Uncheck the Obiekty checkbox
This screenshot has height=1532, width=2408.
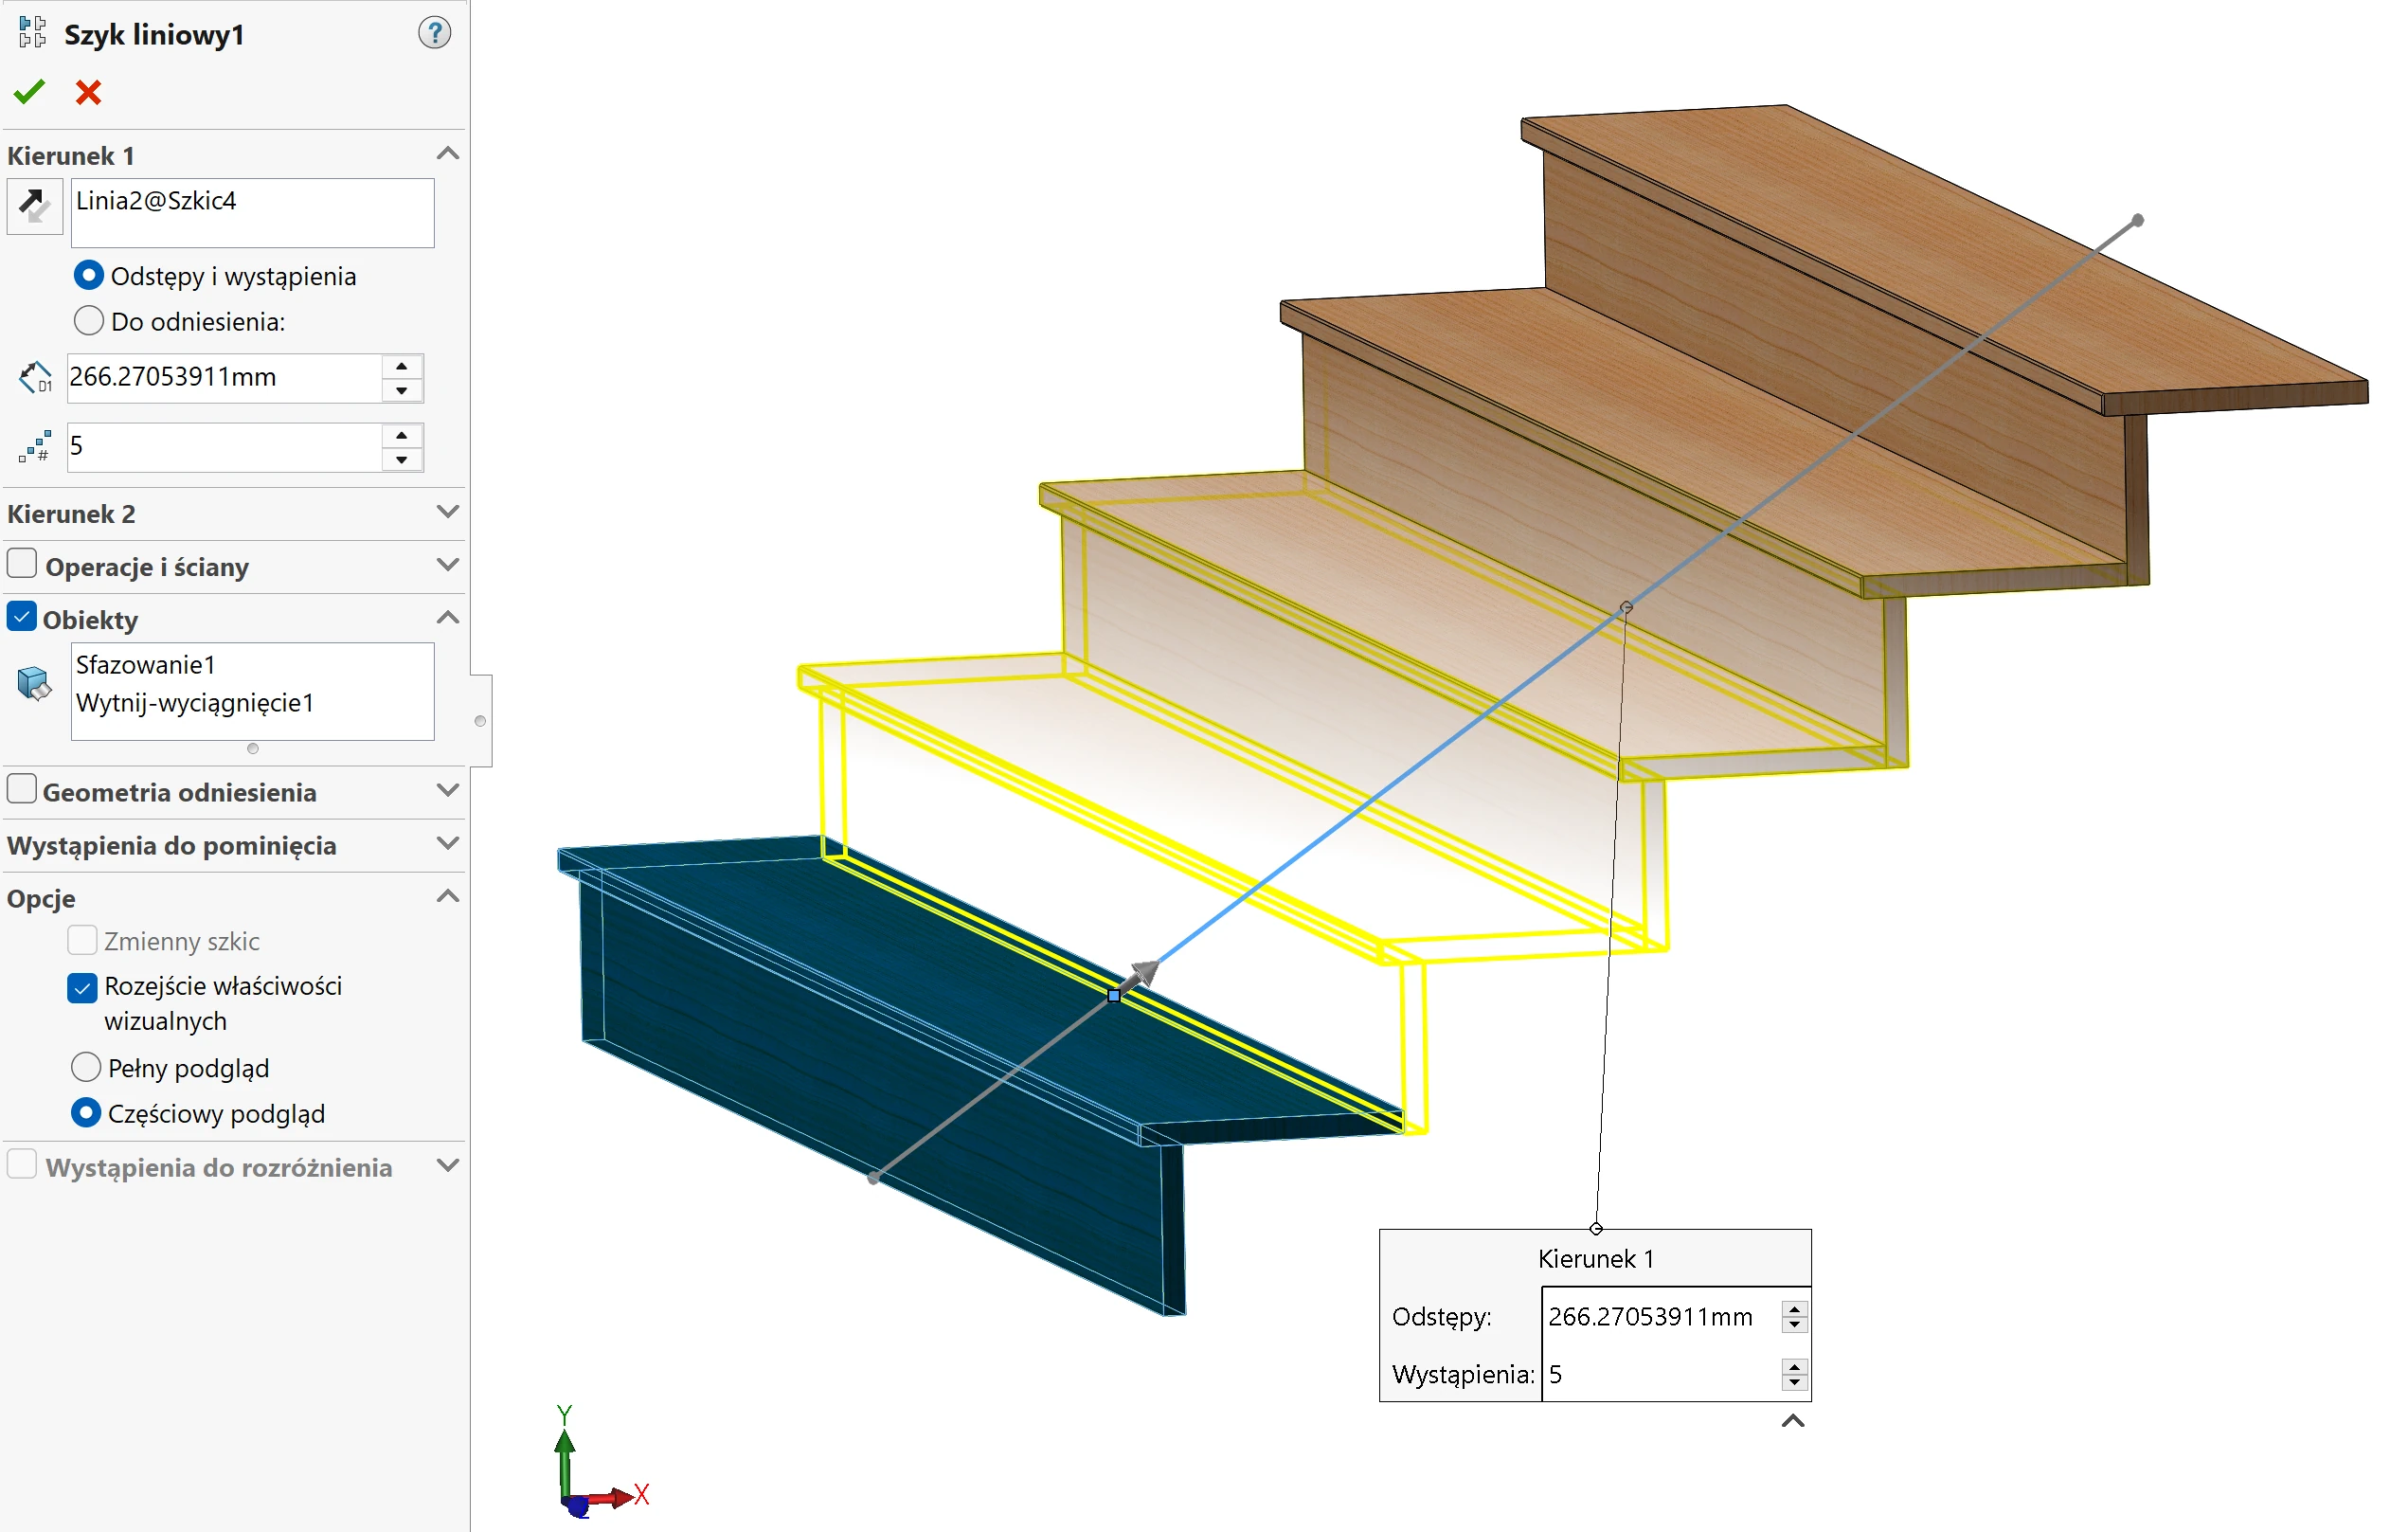click(x=22, y=616)
